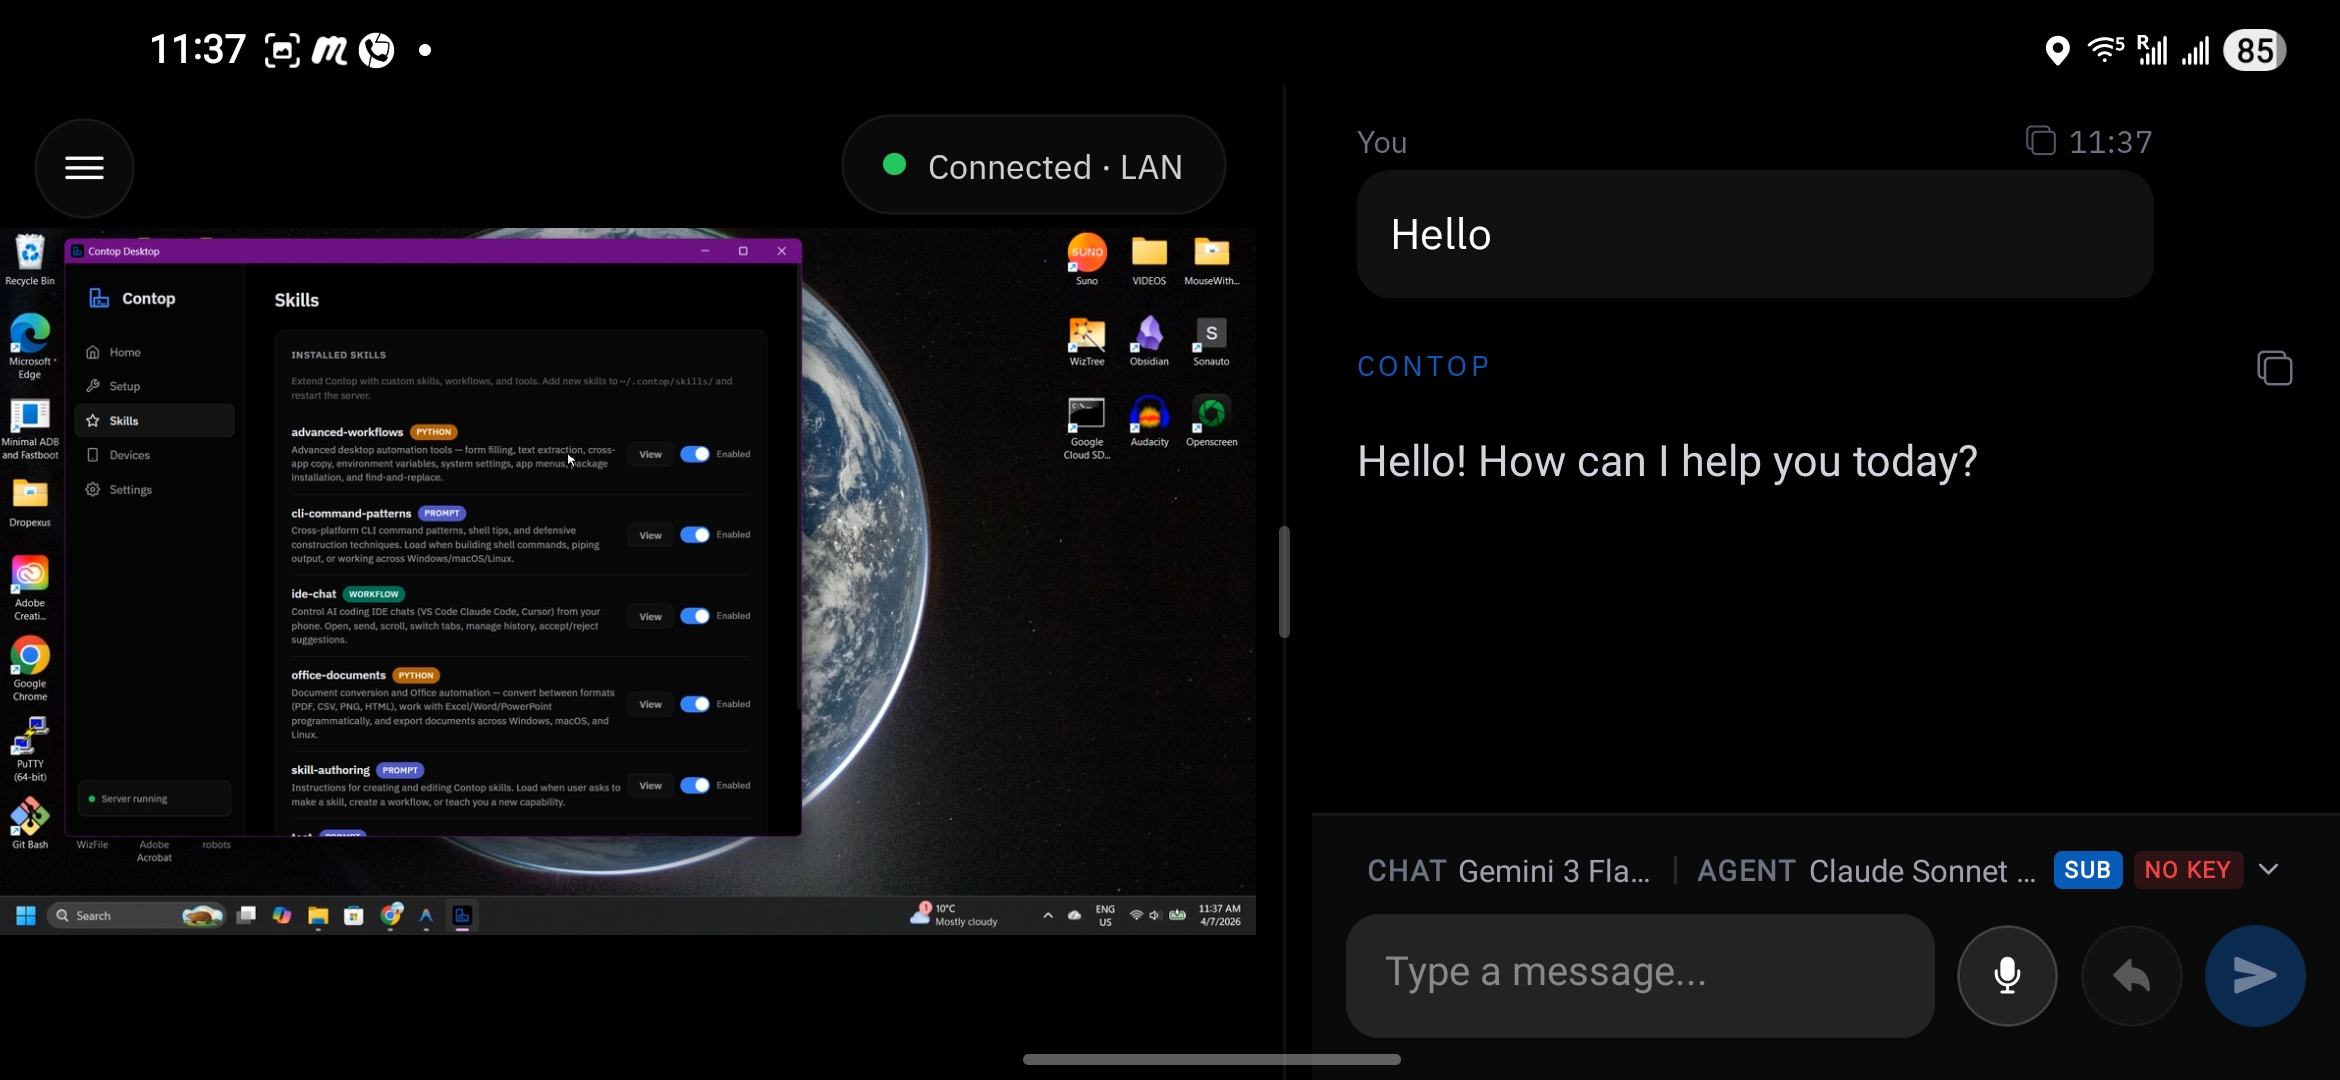
Task: Click the Windows Start button on the remote desktop
Action: click(25, 914)
